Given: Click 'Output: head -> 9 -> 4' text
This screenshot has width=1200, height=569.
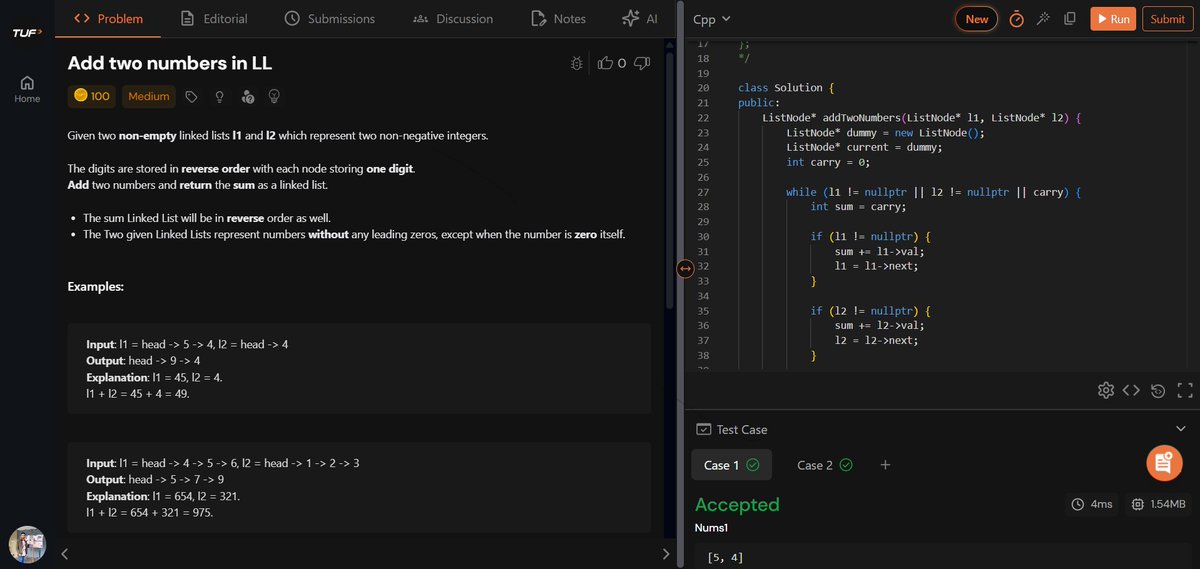Looking at the screenshot, I should (143, 361).
